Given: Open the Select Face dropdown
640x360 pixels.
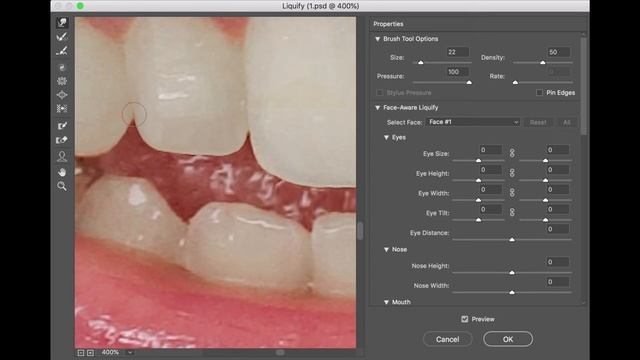Looking at the screenshot, I should click(473, 122).
